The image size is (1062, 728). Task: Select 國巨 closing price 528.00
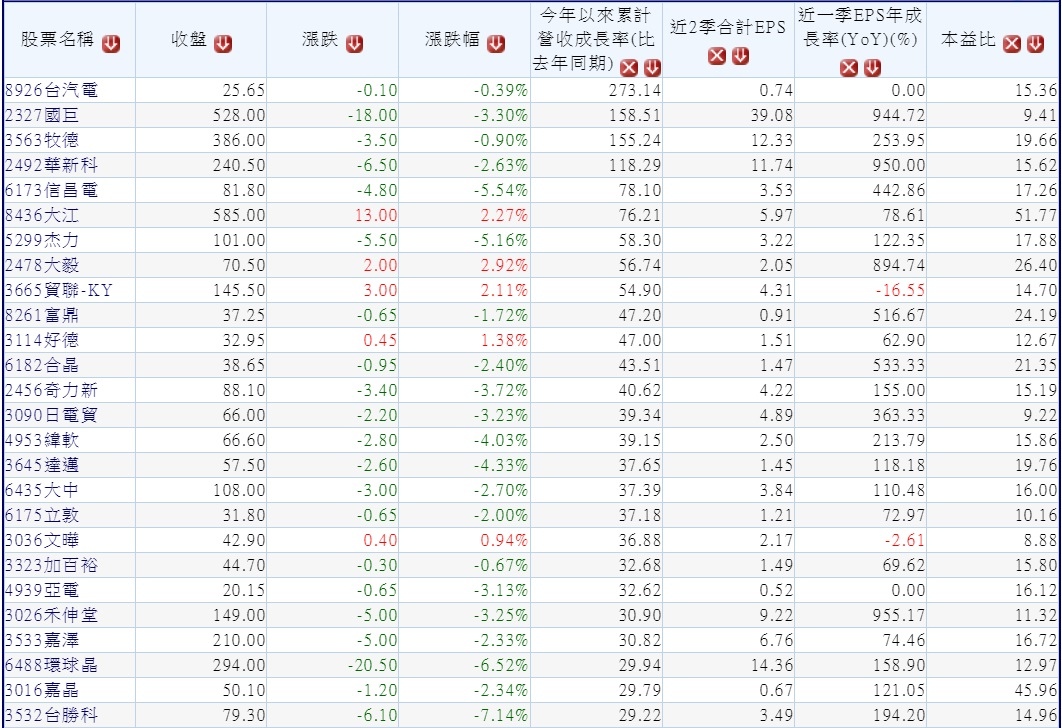[x=238, y=115]
